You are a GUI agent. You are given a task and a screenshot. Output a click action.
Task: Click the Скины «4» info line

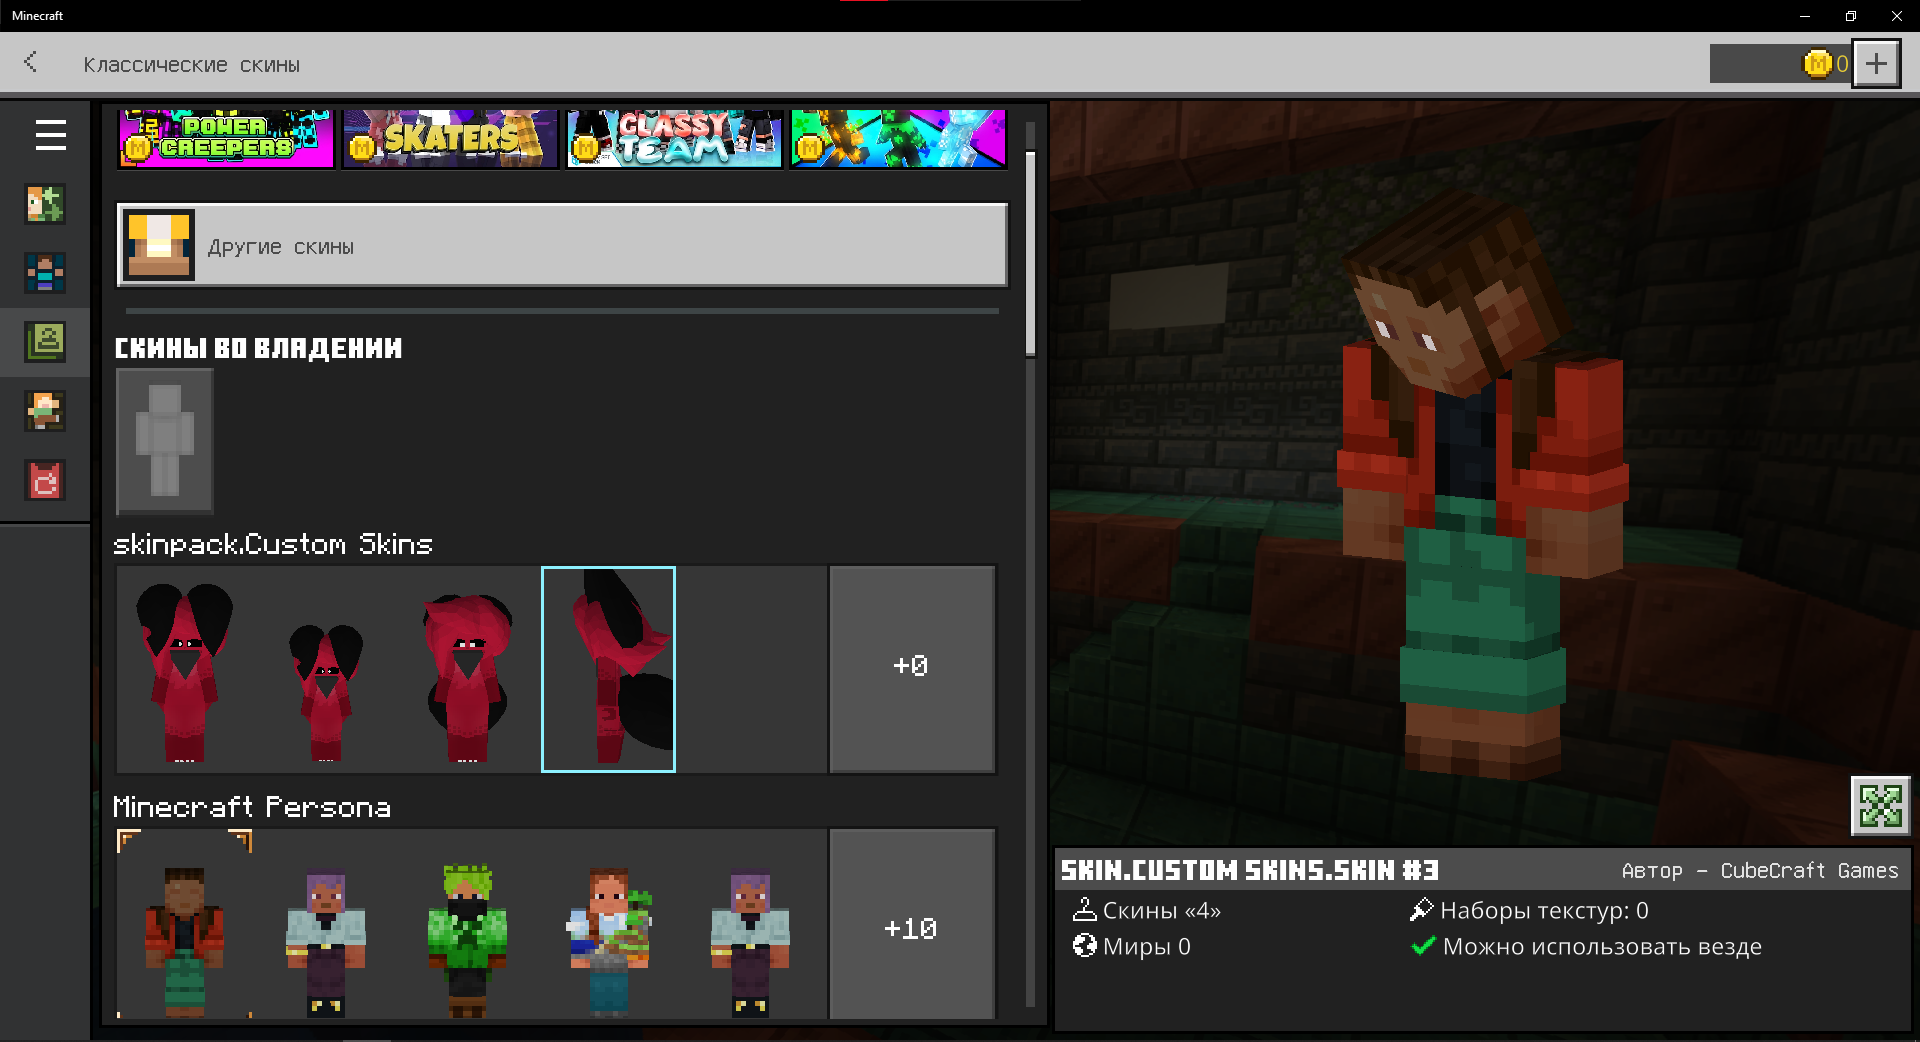tap(1147, 910)
